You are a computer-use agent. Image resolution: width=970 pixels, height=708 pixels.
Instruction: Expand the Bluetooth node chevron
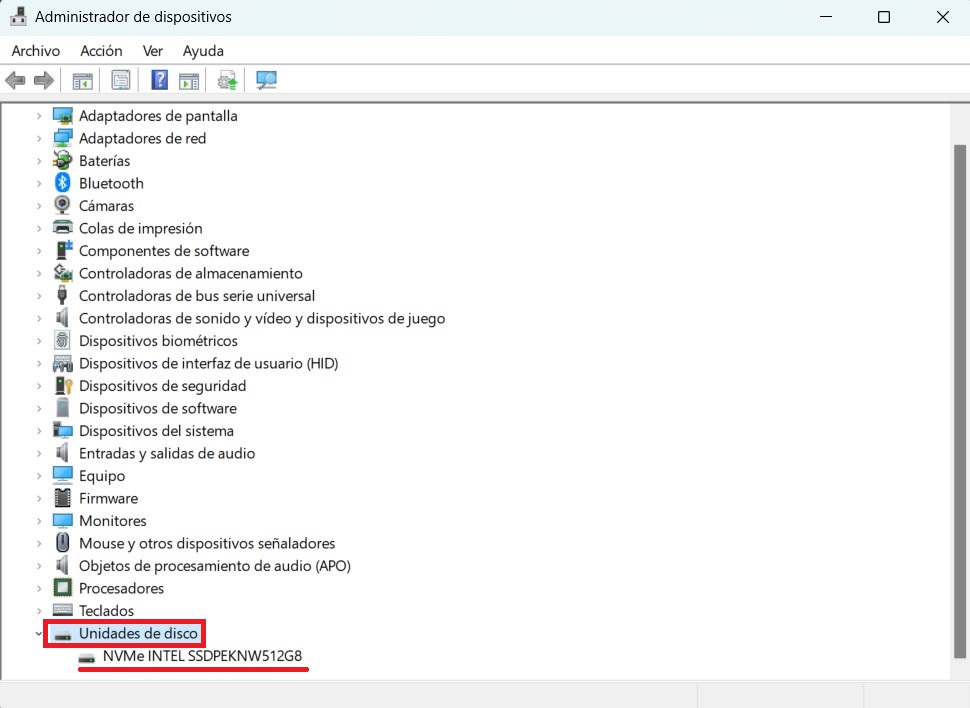point(39,183)
